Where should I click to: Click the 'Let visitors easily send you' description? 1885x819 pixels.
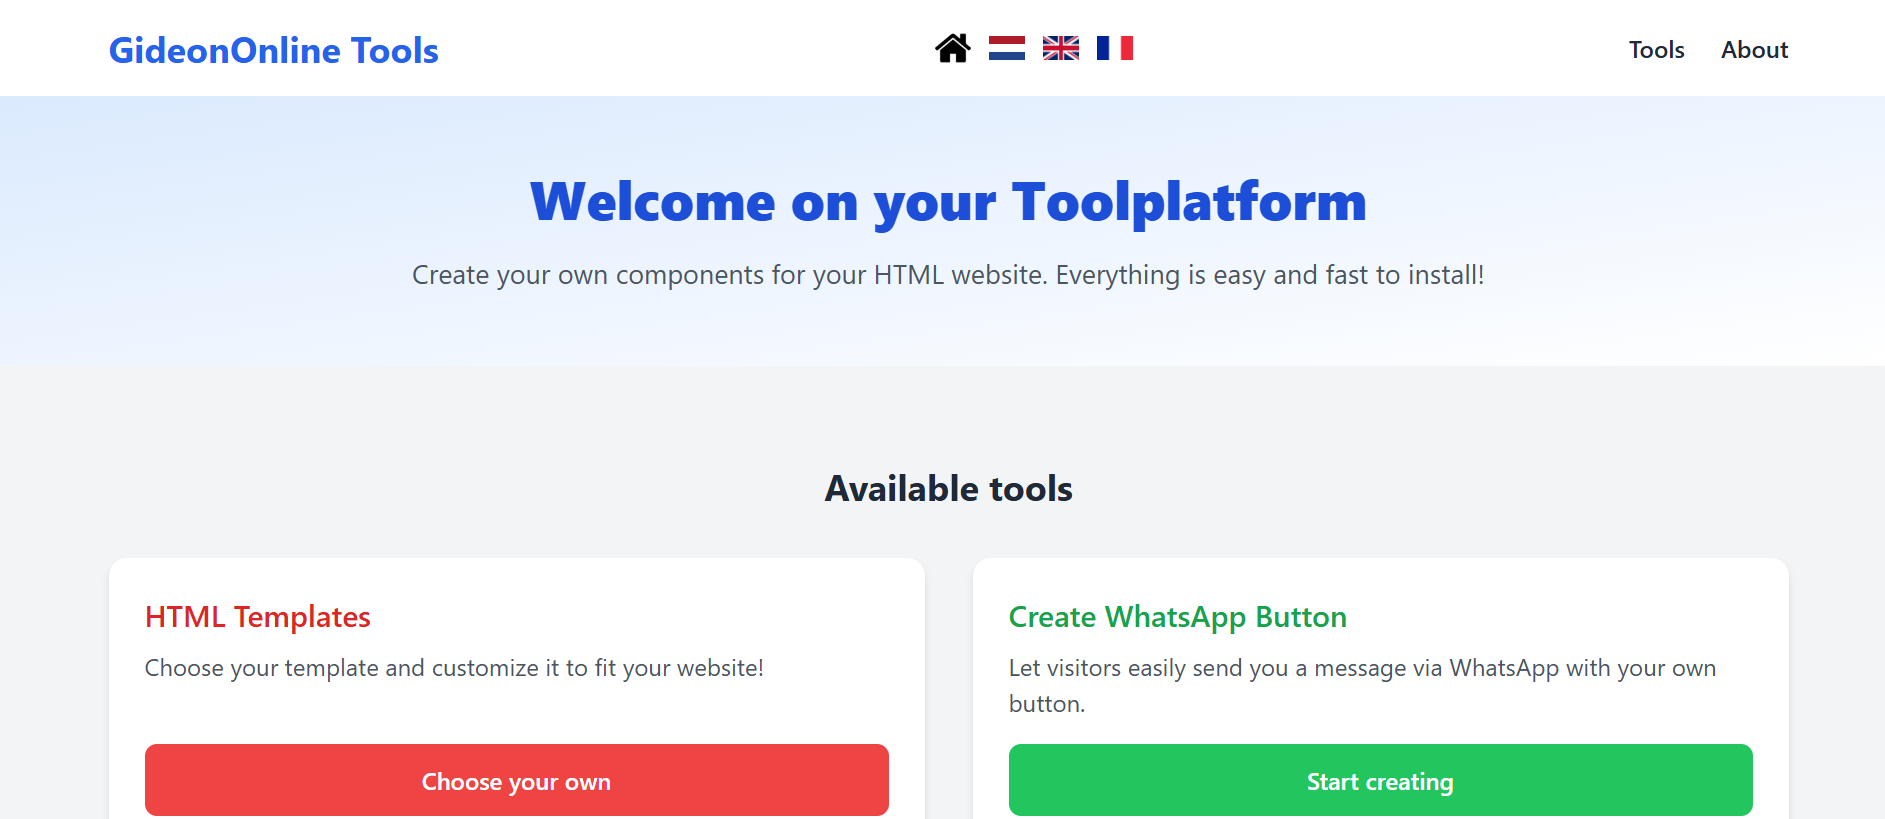coord(1362,686)
